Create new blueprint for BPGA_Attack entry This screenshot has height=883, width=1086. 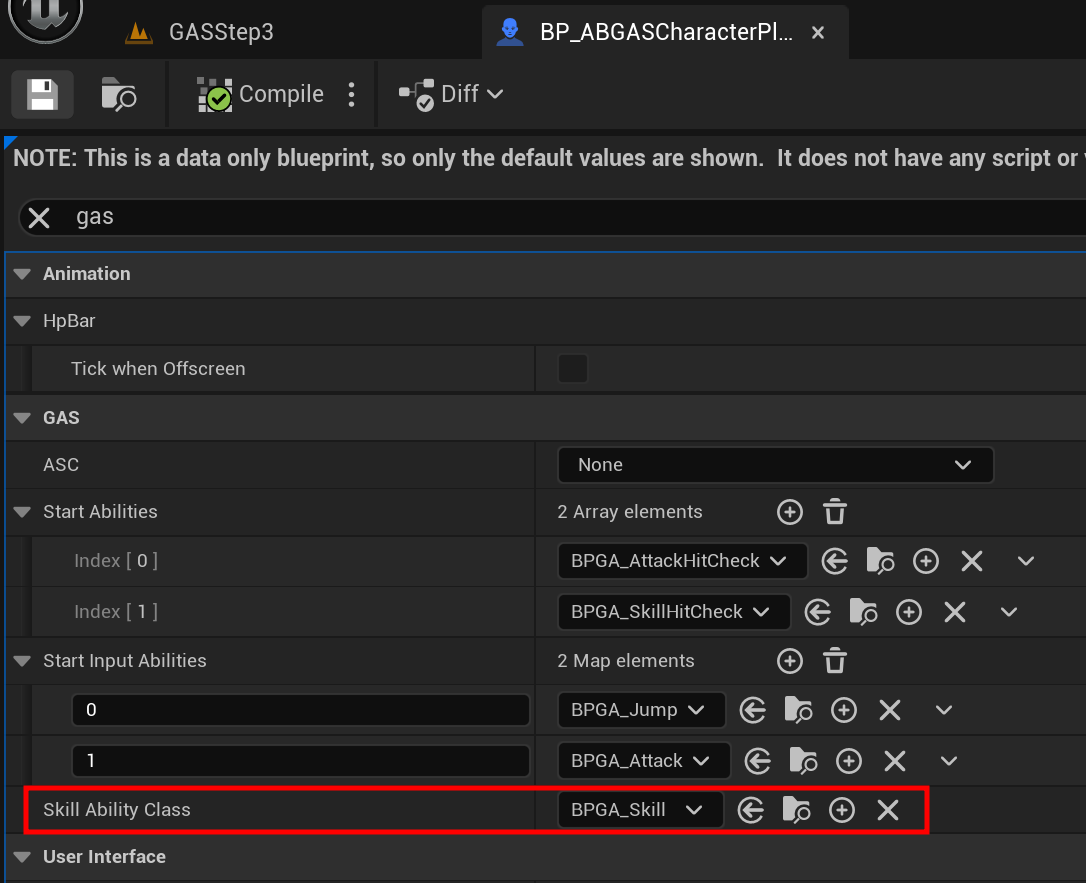(848, 761)
